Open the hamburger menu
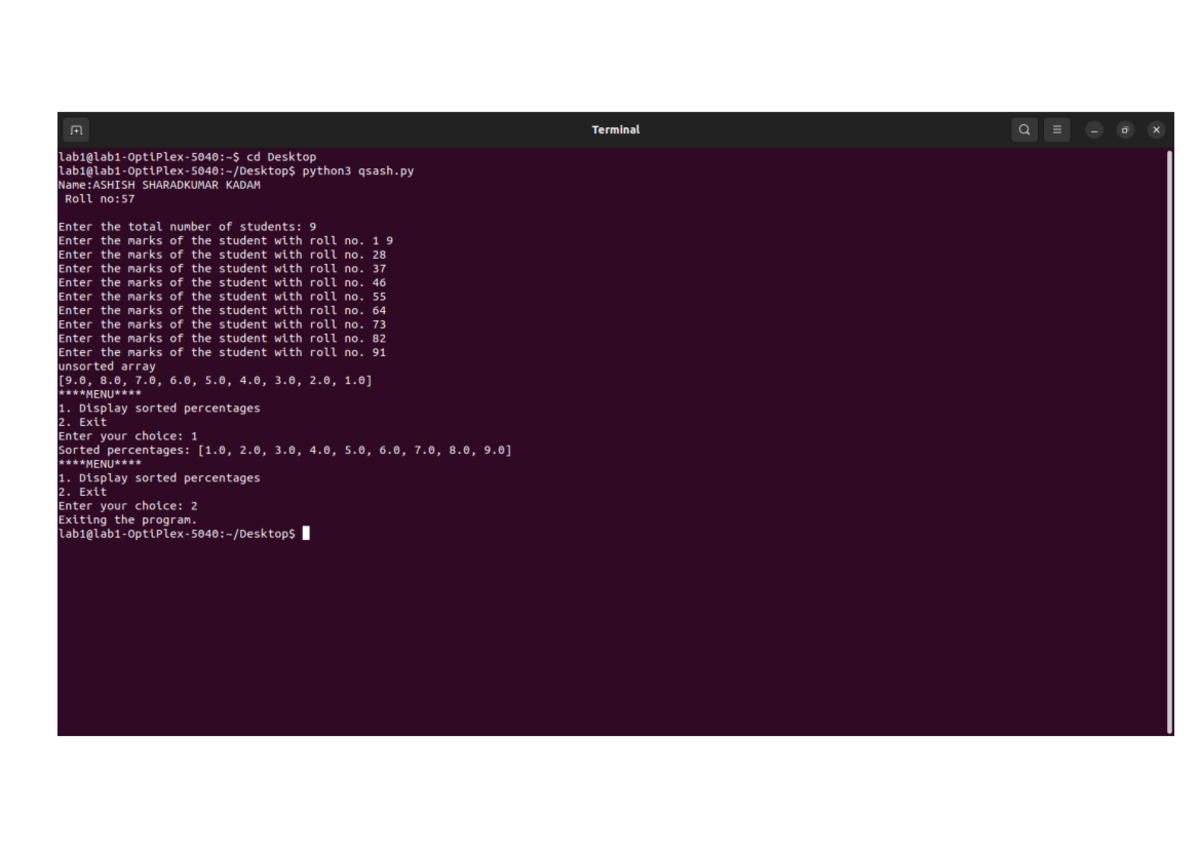 (1057, 130)
